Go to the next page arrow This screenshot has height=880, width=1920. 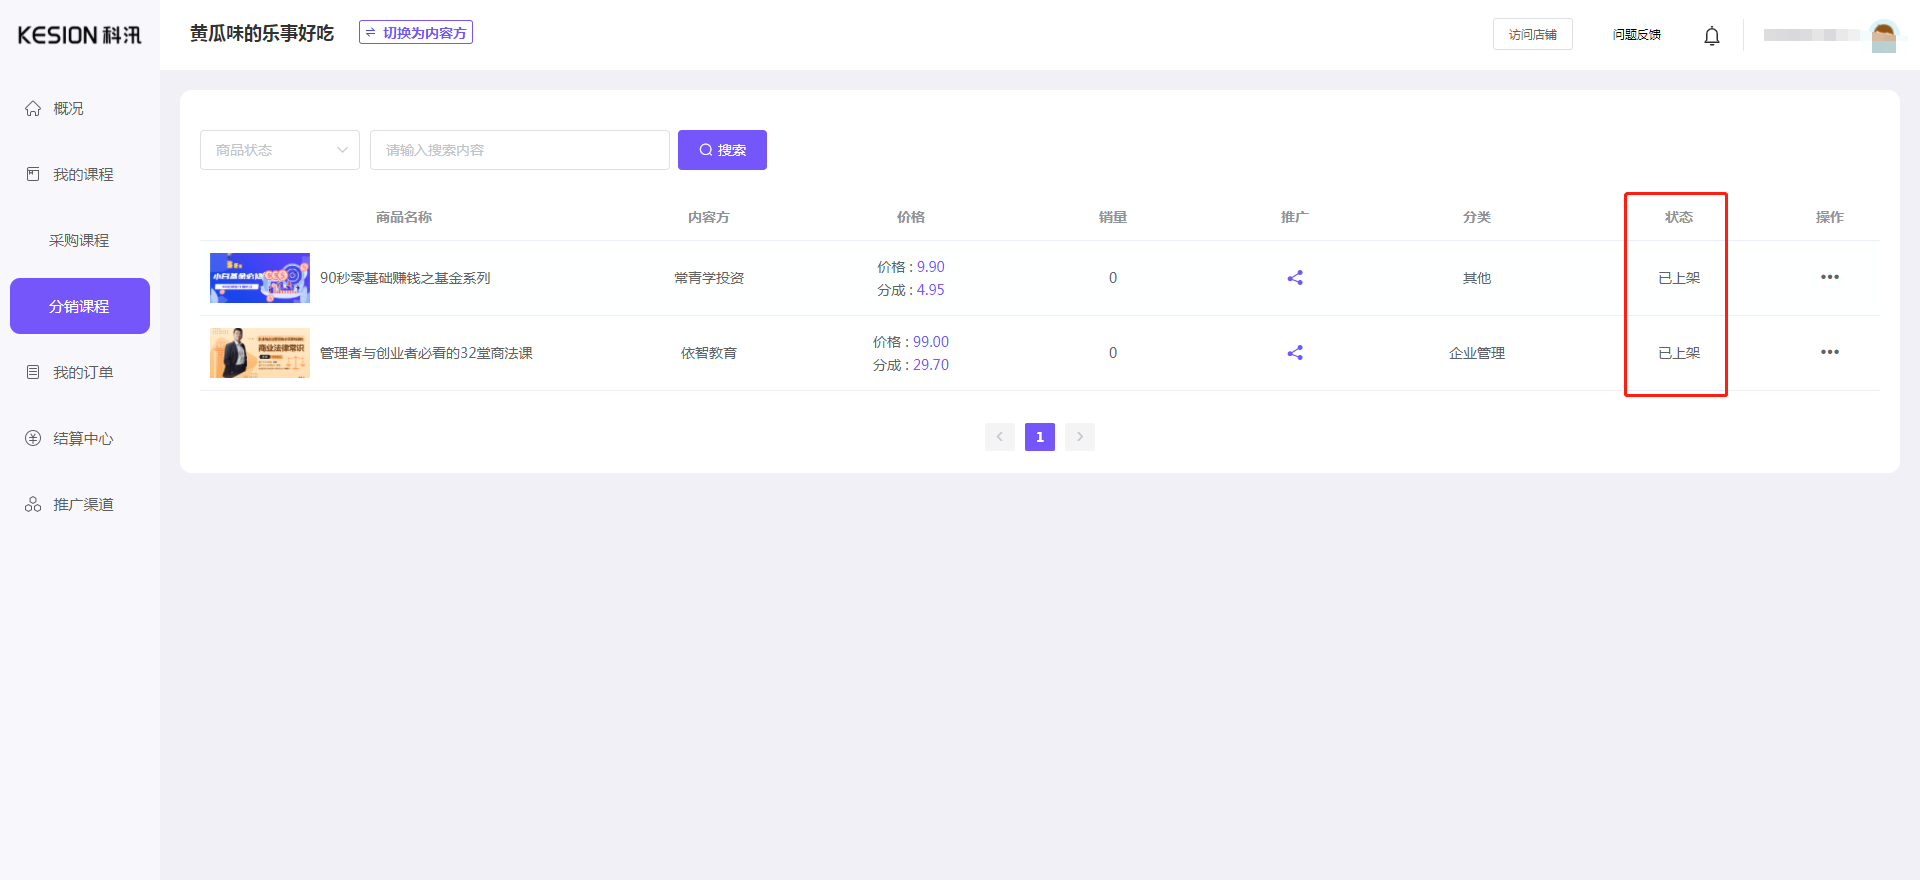tap(1079, 437)
